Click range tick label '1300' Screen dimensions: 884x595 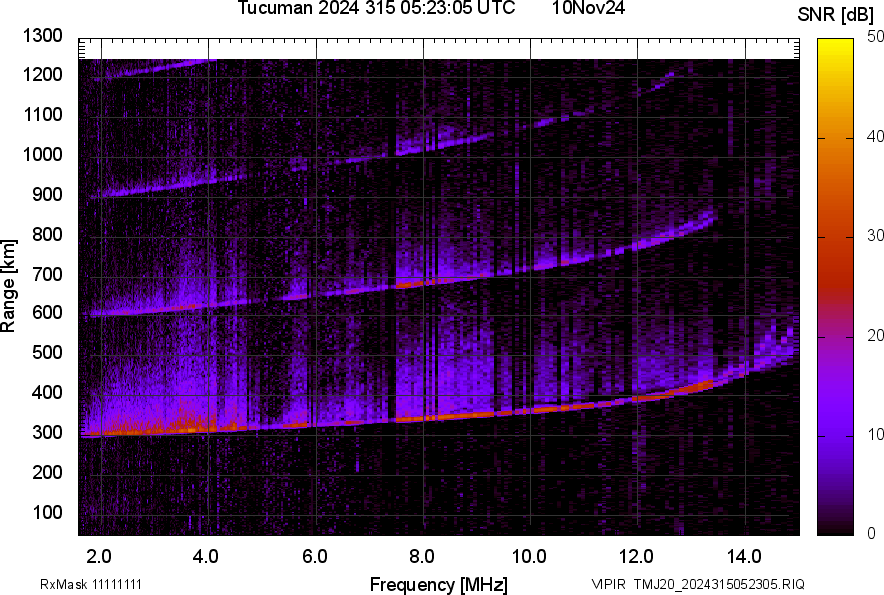tap(42, 36)
